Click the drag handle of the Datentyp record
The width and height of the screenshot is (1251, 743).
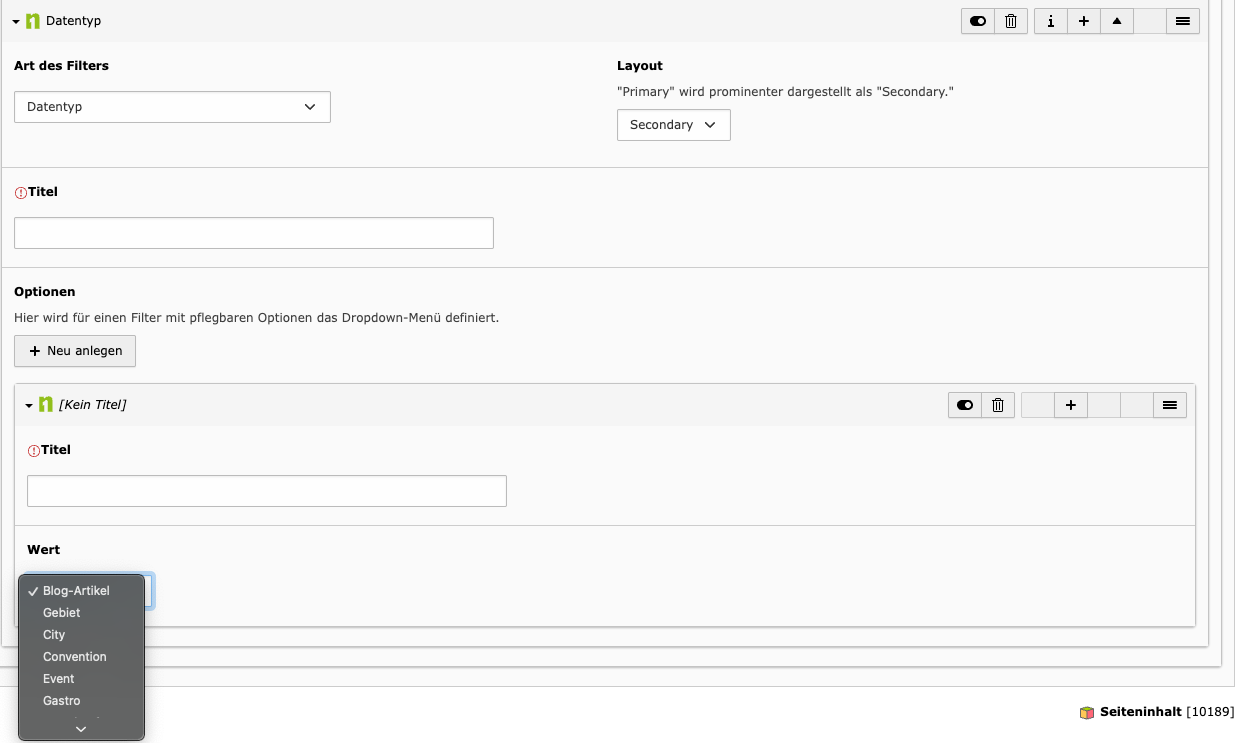[x=1183, y=21]
